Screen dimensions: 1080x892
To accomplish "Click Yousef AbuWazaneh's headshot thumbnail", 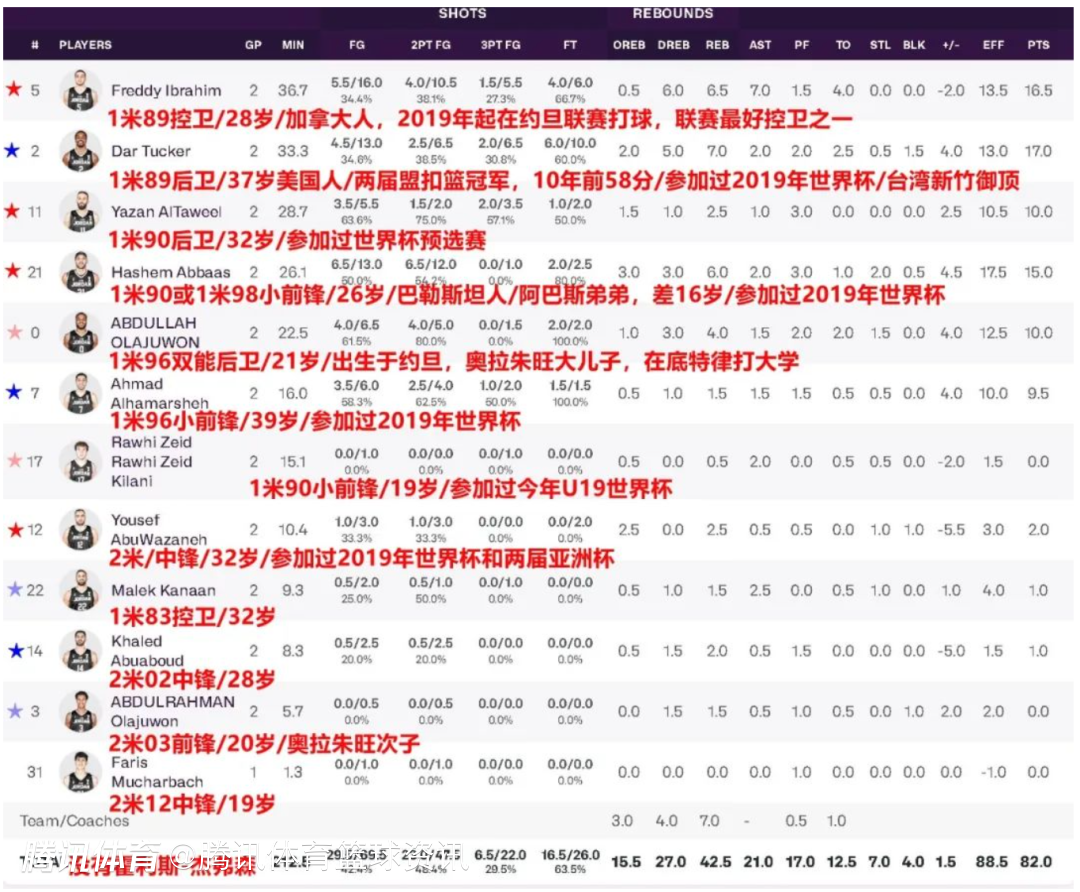I will (80, 530).
